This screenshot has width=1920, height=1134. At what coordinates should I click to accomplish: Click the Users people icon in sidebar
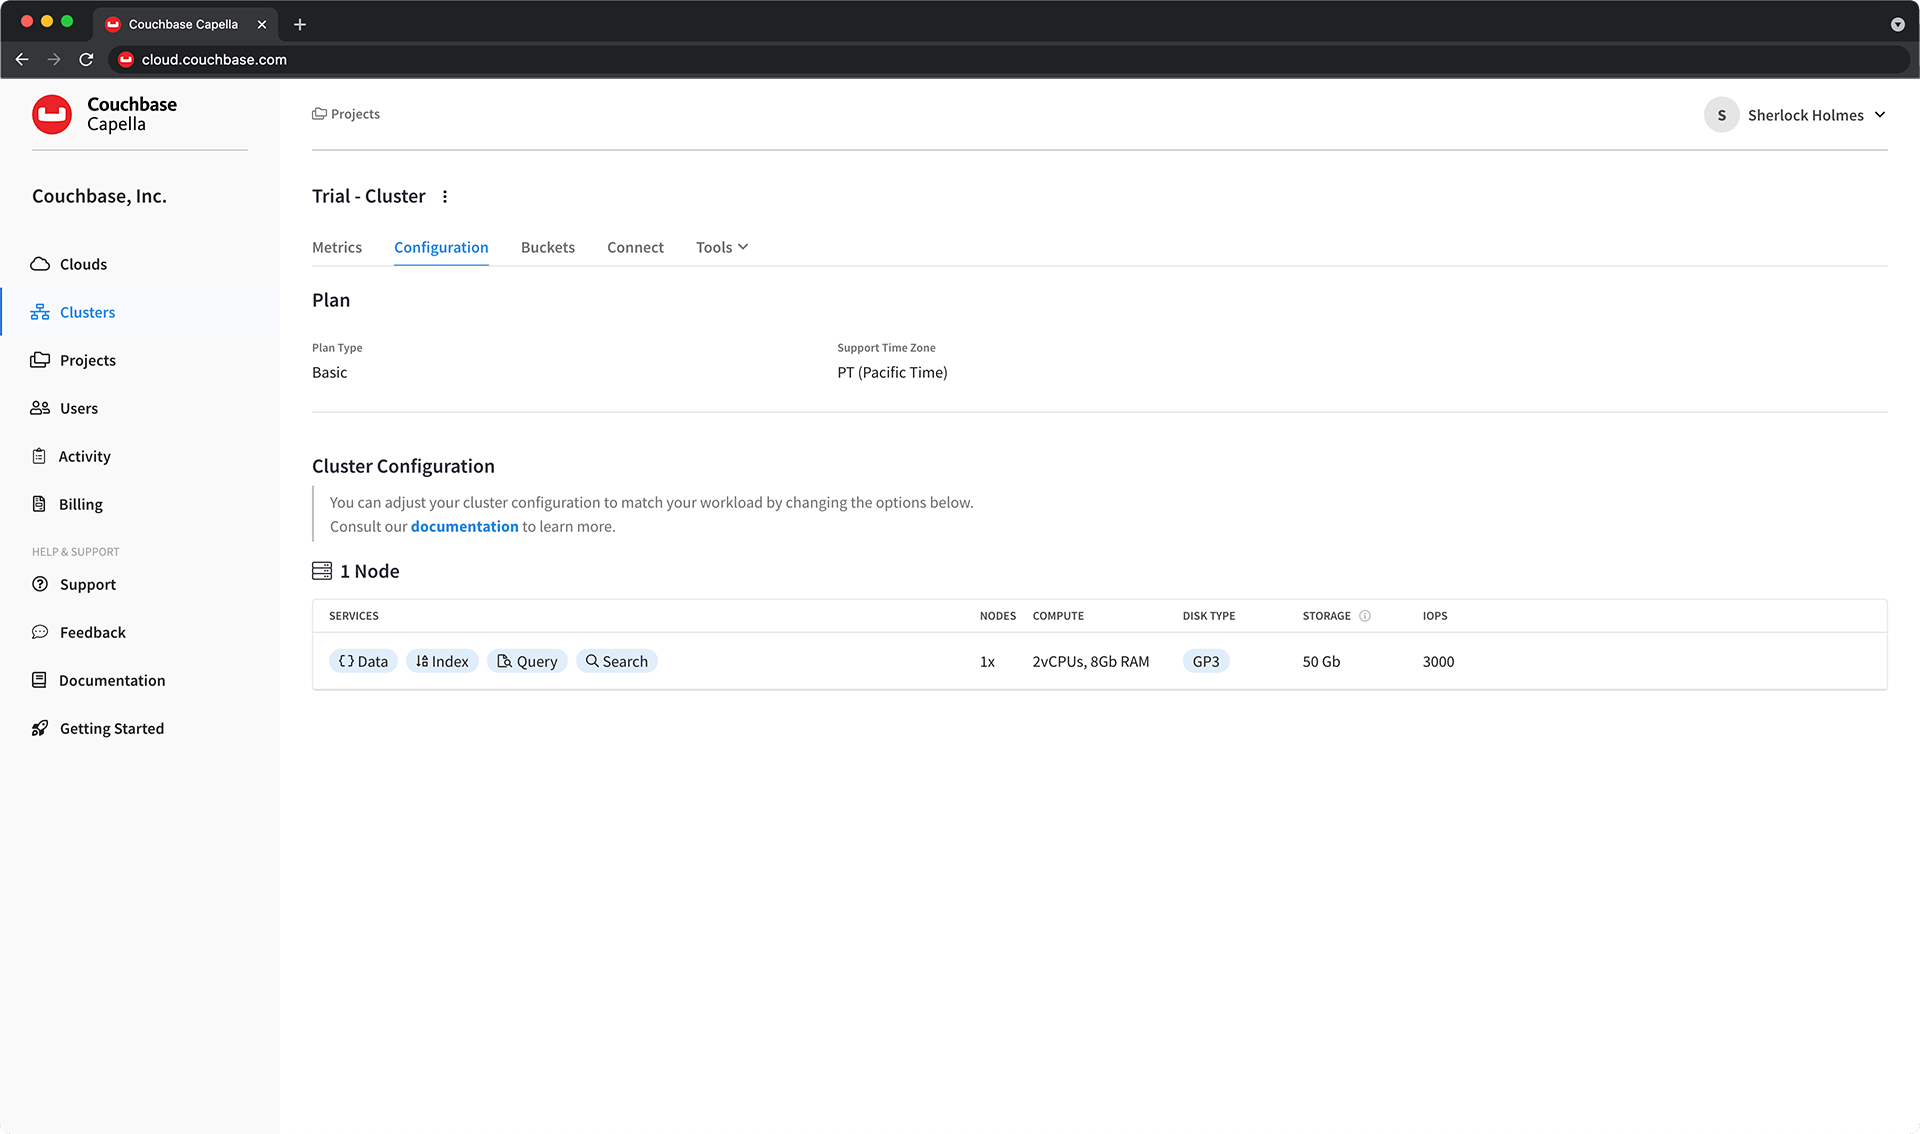click(x=40, y=408)
